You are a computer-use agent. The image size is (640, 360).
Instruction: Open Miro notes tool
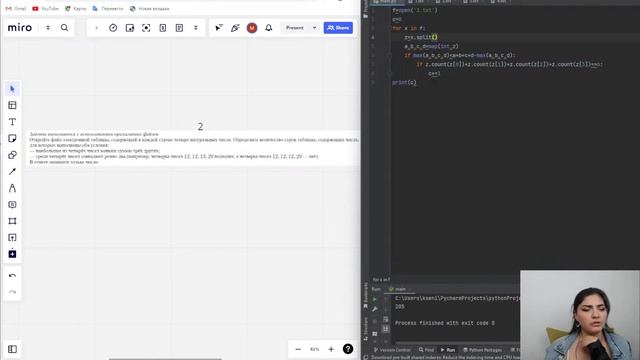point(179,28)
